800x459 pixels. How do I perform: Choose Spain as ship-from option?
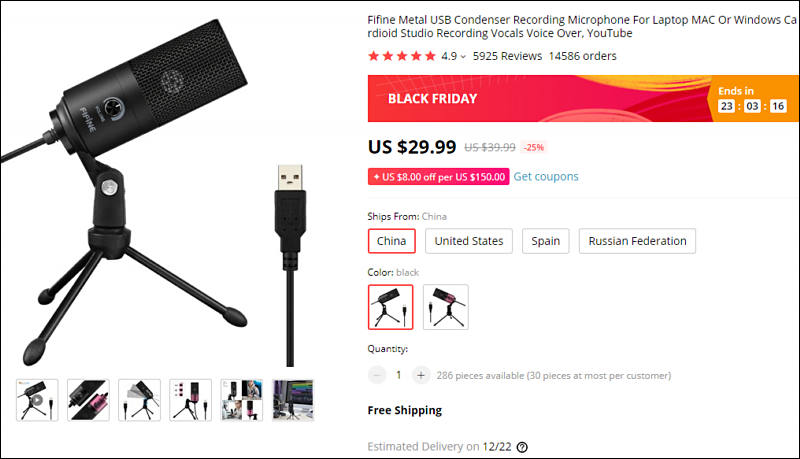(x=545, y=241)
